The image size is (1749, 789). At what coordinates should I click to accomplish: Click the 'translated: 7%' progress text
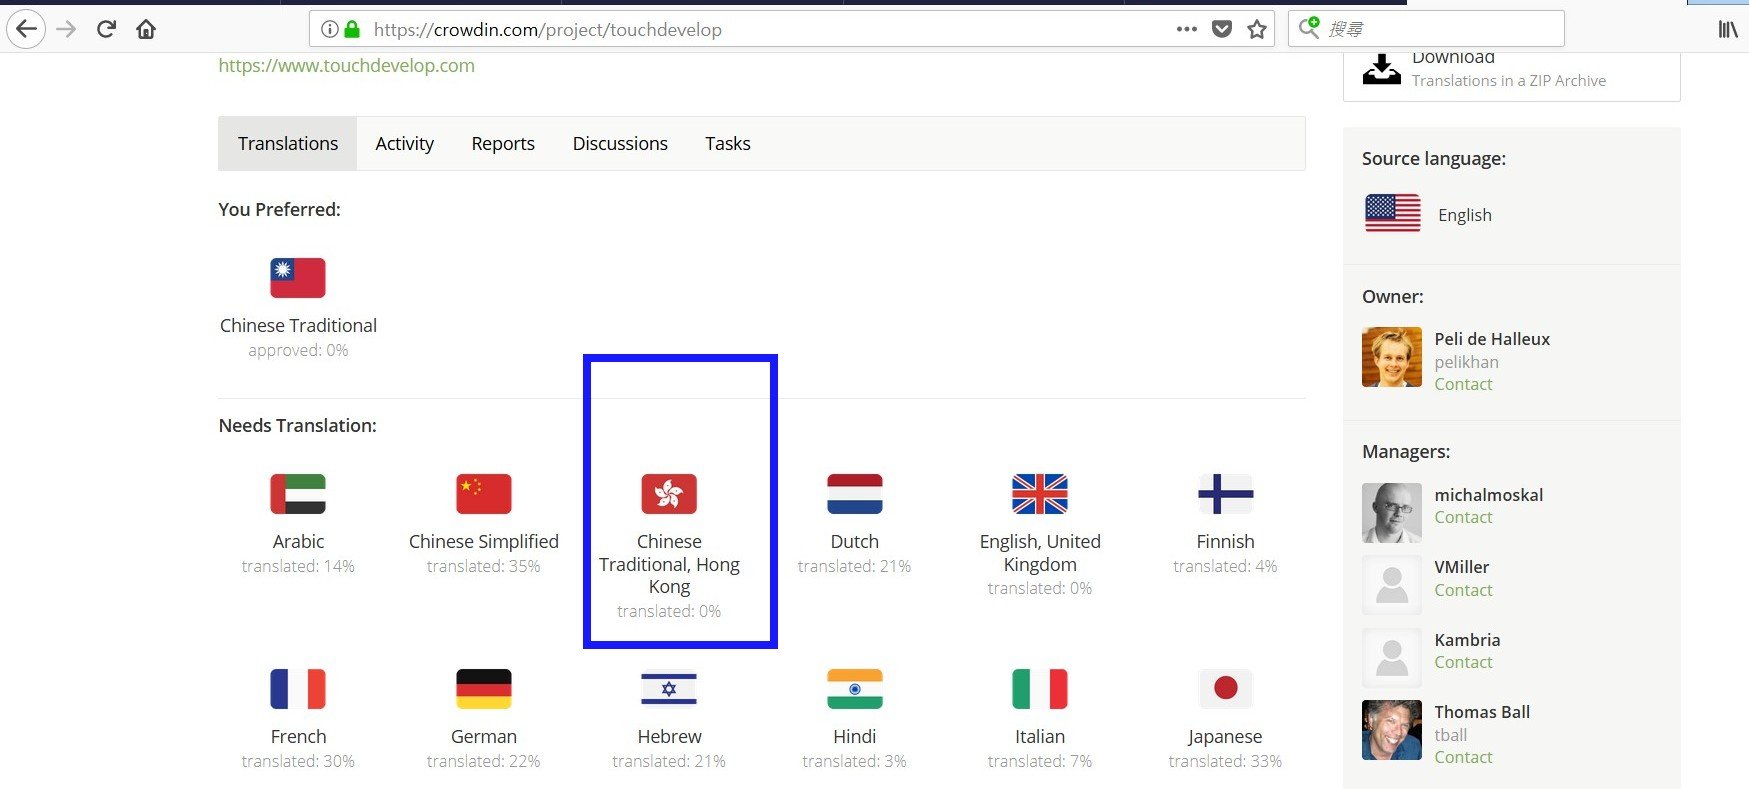tap(1040, 762)
